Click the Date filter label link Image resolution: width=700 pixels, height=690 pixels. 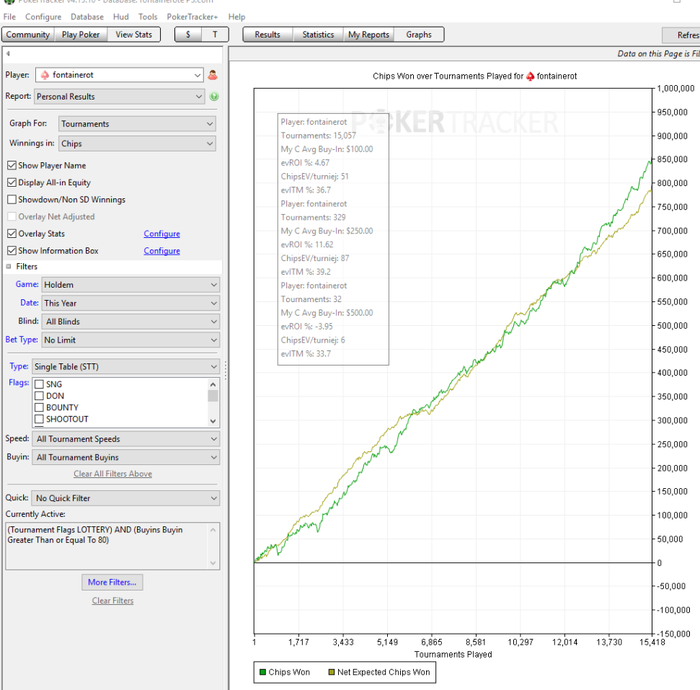point(29,303)
